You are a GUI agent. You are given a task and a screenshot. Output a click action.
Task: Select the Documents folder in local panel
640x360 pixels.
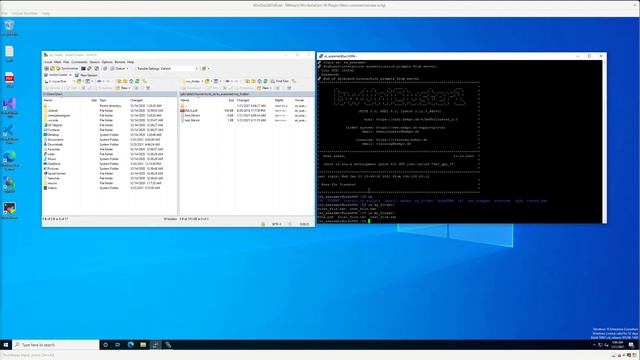[53, 140]
